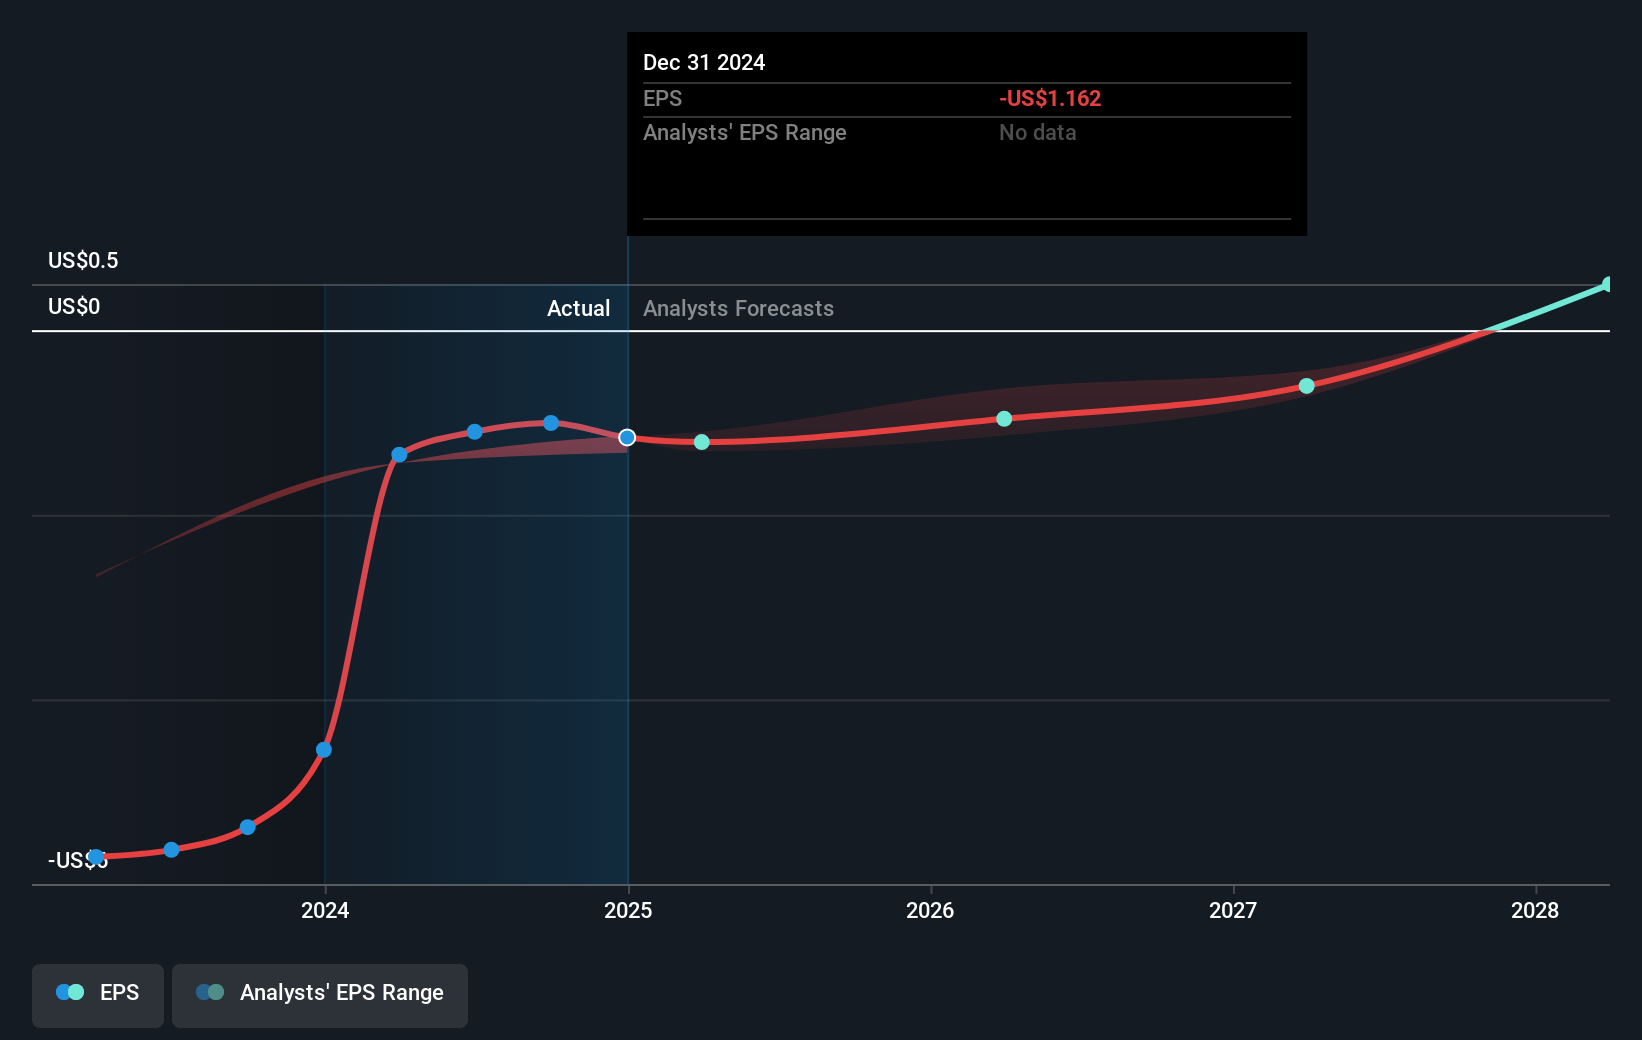Click the US$0.5 y-axis label
Screen dimensions: 1642x1040
point(83,261)
